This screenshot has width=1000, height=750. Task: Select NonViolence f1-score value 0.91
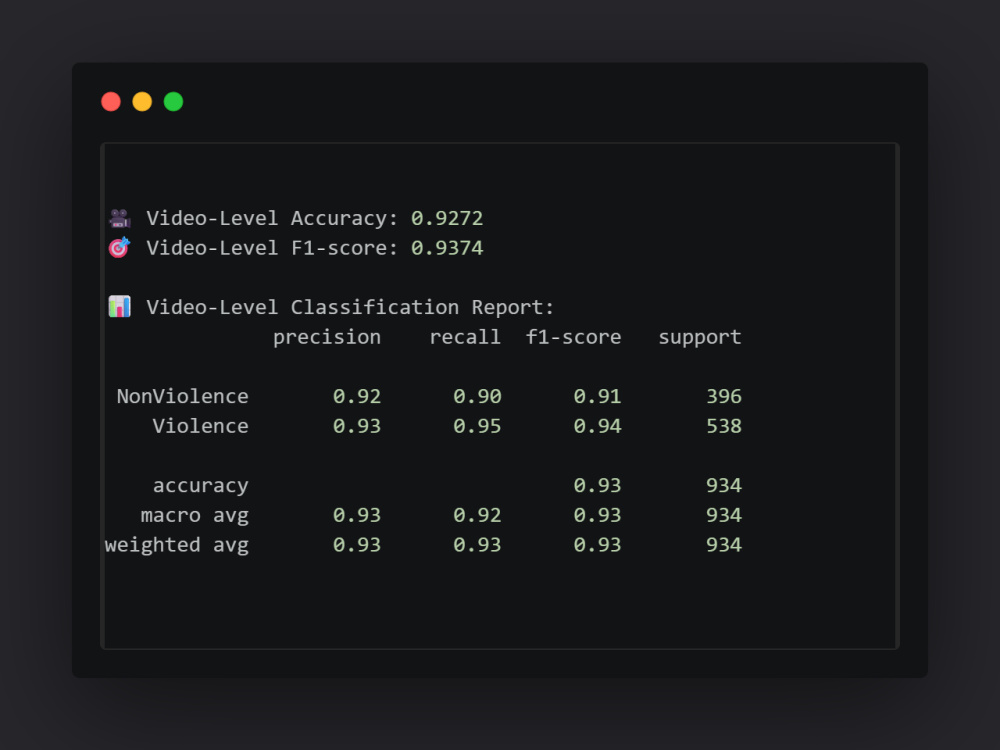point(597,396)
